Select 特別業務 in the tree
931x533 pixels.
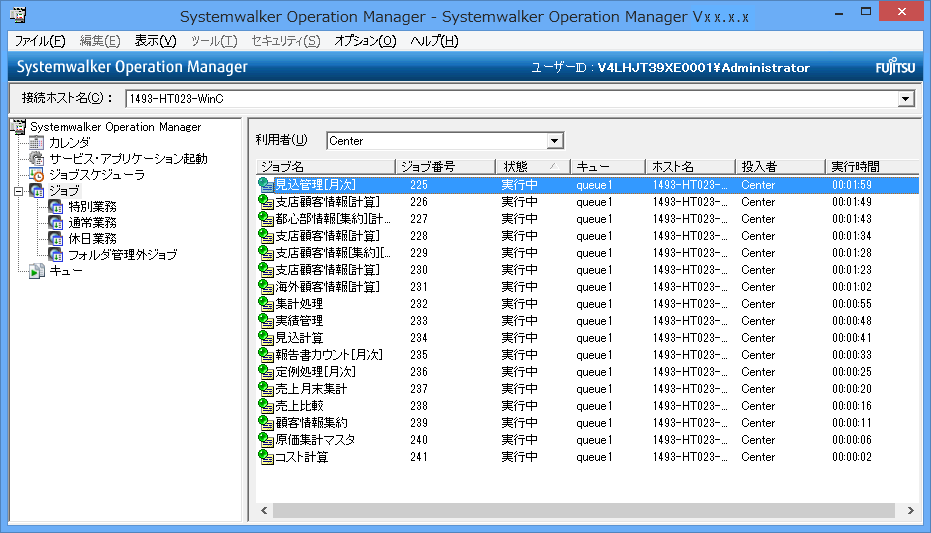pyautogui.click(x=92, y=207)
